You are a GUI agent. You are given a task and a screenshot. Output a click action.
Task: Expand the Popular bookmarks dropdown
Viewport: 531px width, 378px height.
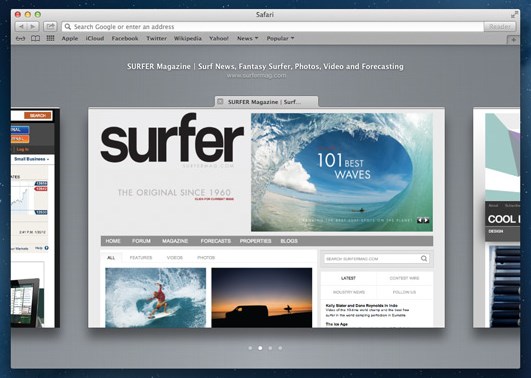click(x=280, y=38)
